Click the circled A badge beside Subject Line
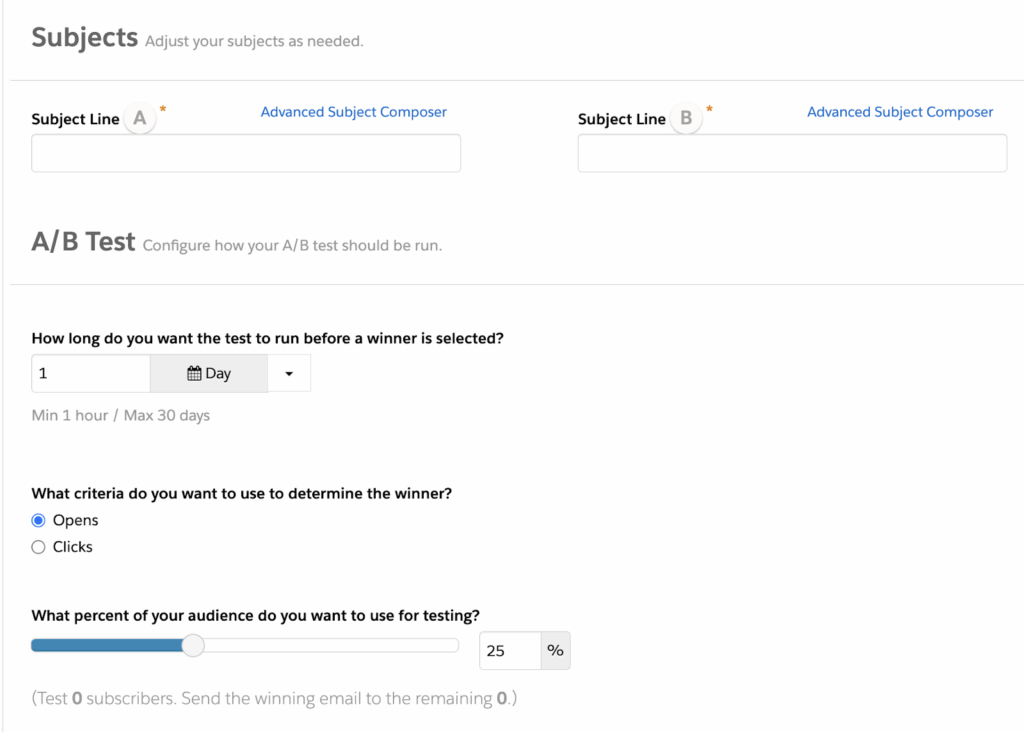 [140, 117]
